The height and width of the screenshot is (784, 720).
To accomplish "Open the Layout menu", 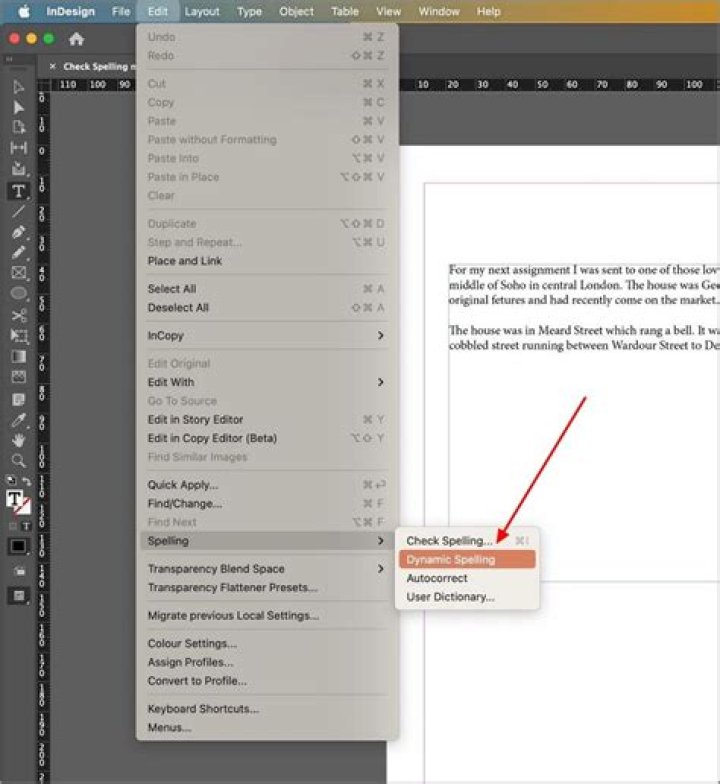I will tap(202, 11).
